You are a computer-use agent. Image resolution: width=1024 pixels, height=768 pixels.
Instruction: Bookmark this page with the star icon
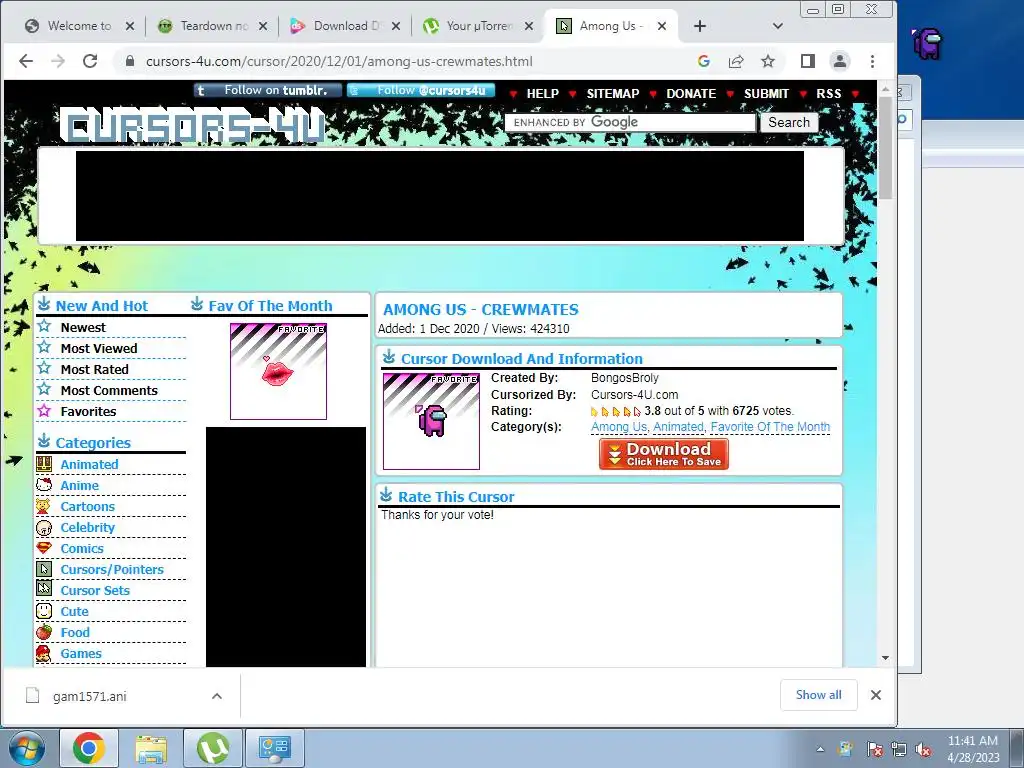(768, 61)
